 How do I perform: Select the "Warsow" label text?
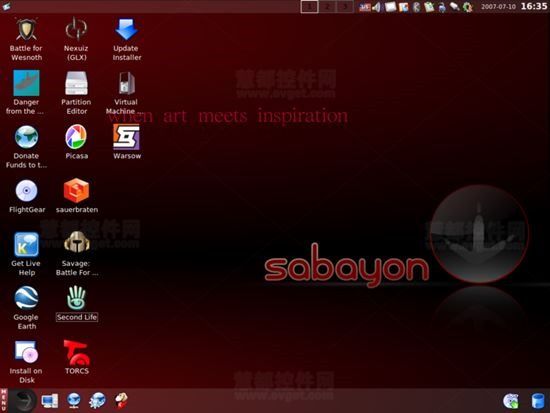[127, 156]
